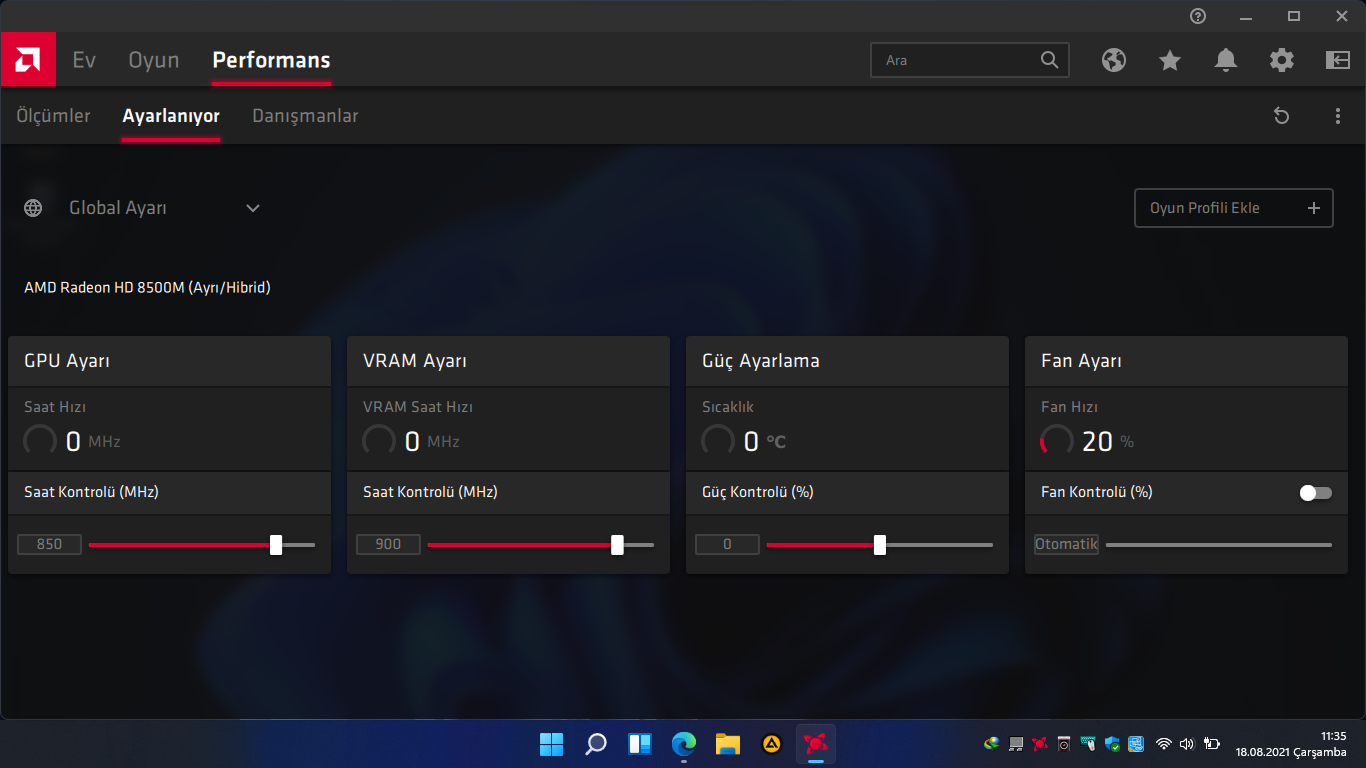Click the search magnifier icon
This screenshot has height=768, width=1366.
click(1049, 60)
